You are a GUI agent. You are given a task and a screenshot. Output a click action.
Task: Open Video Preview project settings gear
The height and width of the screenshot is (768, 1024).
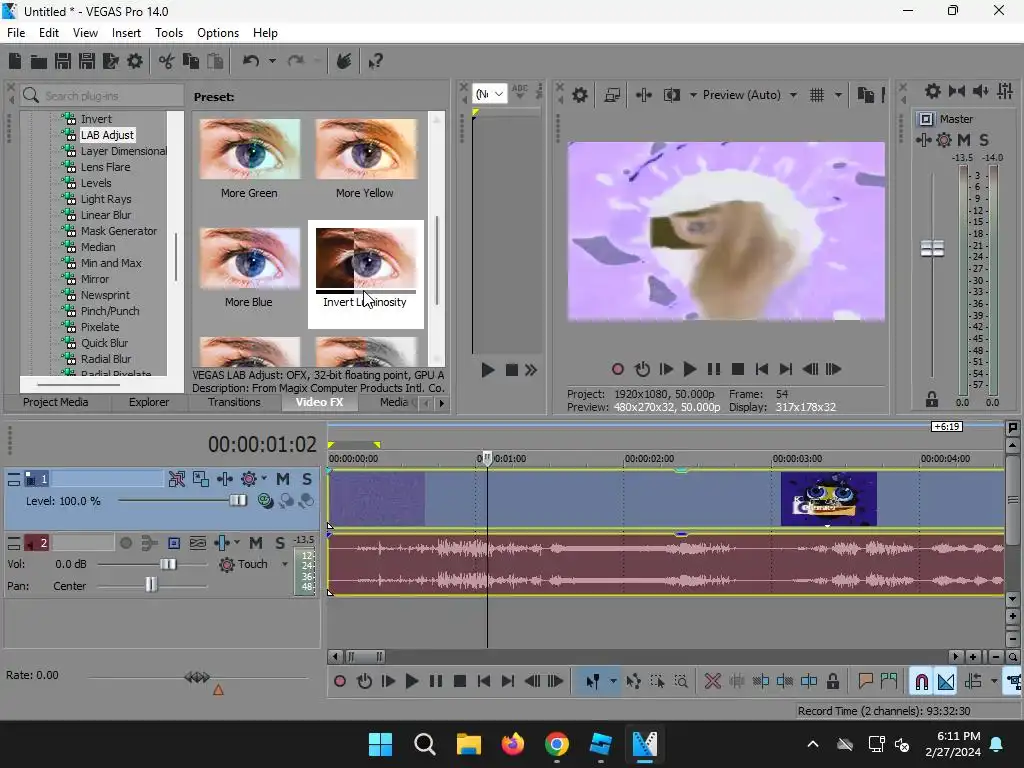(580, 95)
